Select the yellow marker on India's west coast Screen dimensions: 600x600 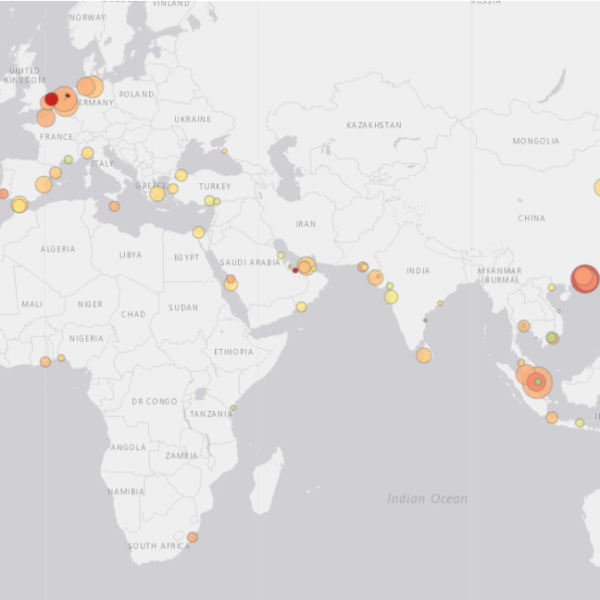pyautogui.click(x=391, y=297)
